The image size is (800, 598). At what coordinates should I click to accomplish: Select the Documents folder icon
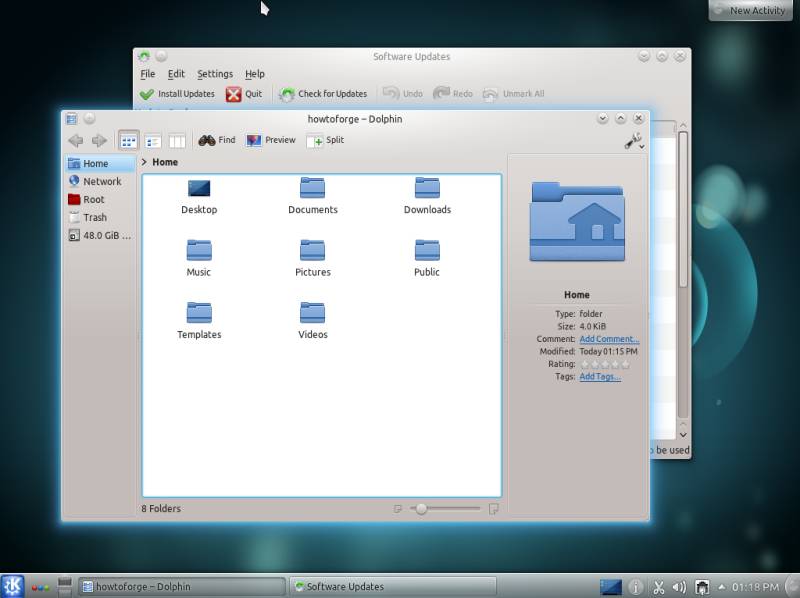click(313, 188)
